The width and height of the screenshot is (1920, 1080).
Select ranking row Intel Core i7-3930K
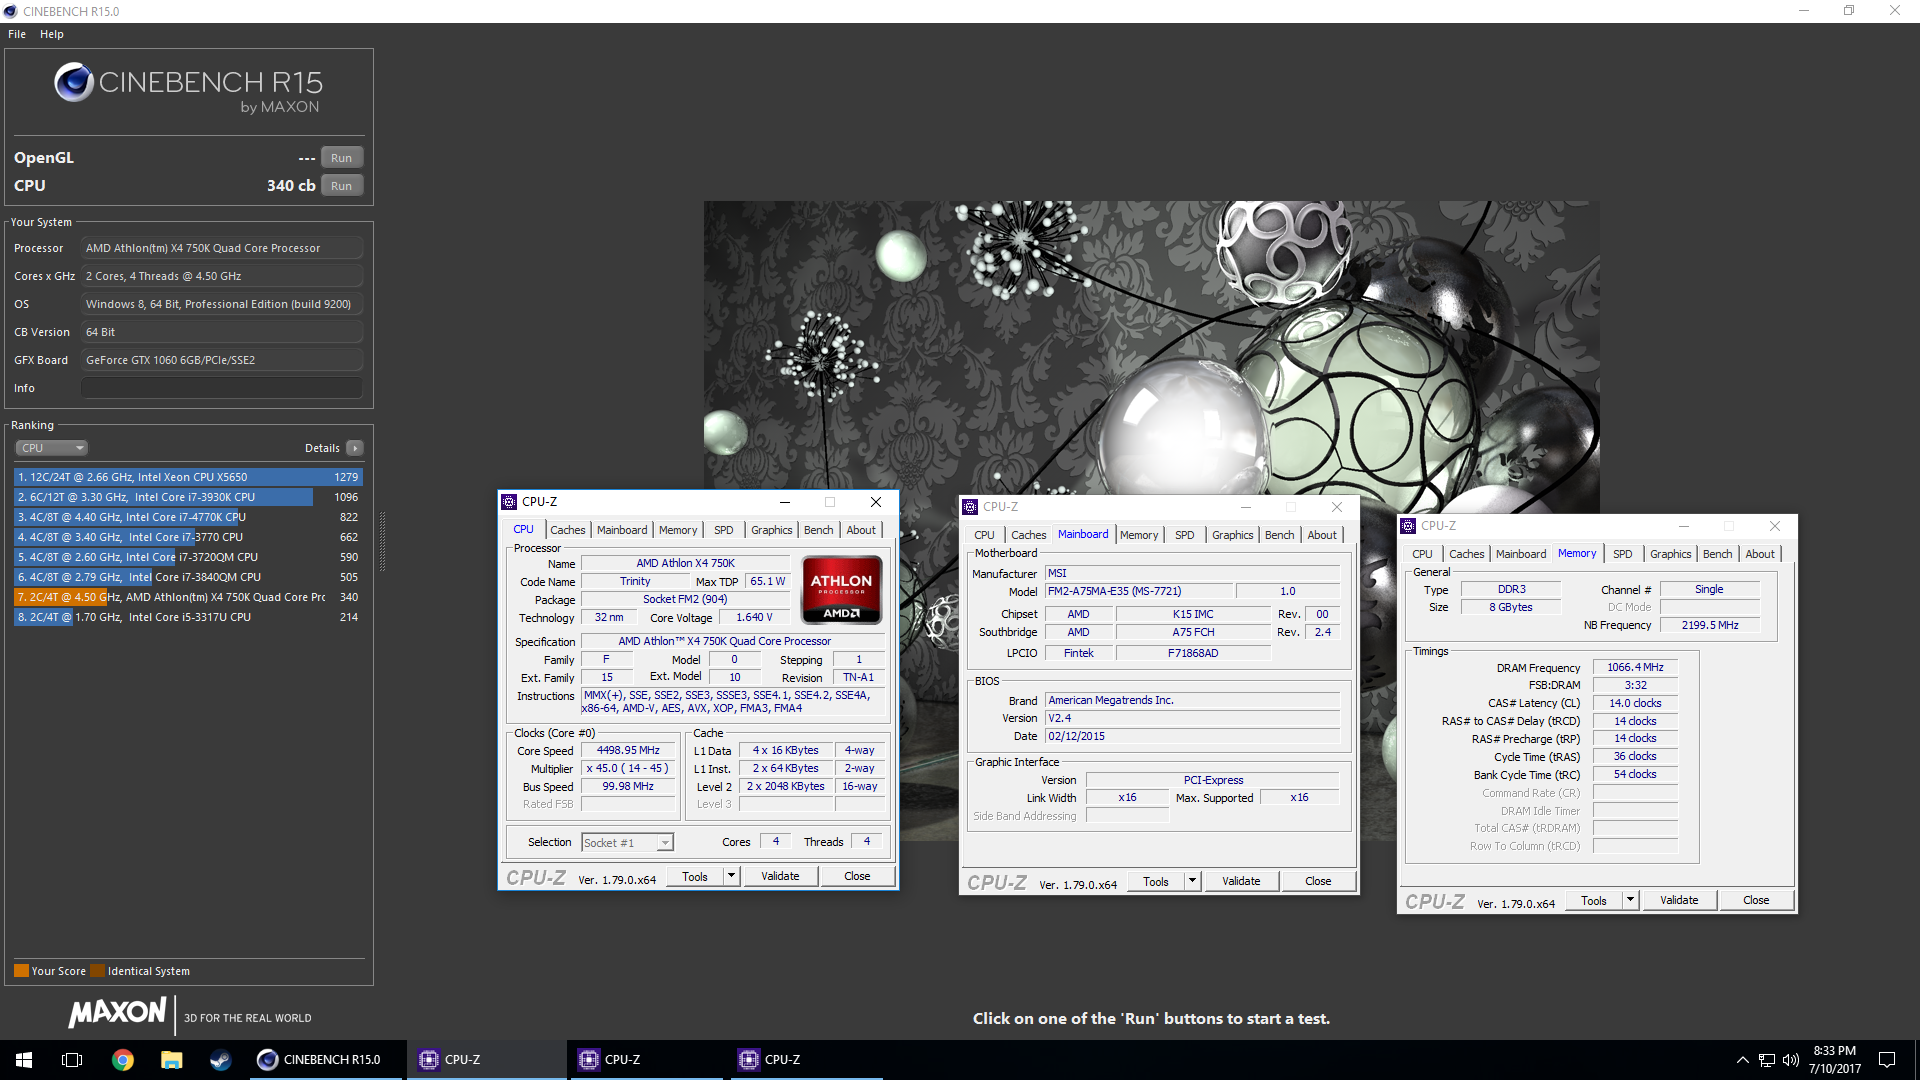click(188, 497)
